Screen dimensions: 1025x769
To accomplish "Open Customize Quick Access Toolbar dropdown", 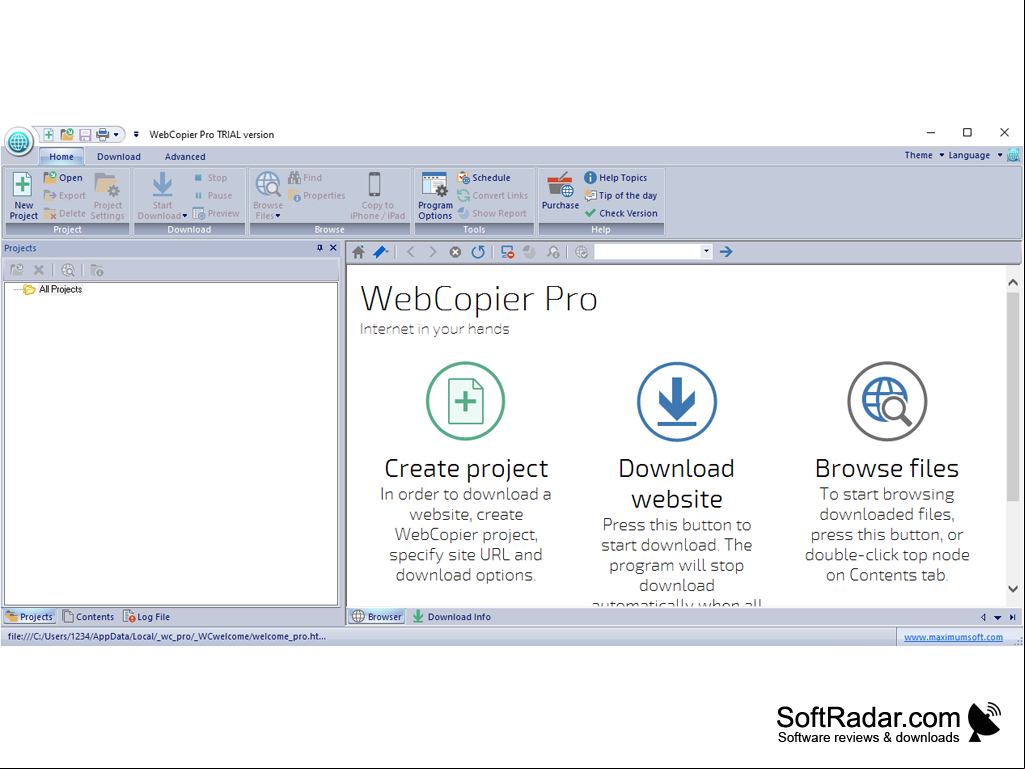I will (x=136, y=135).
